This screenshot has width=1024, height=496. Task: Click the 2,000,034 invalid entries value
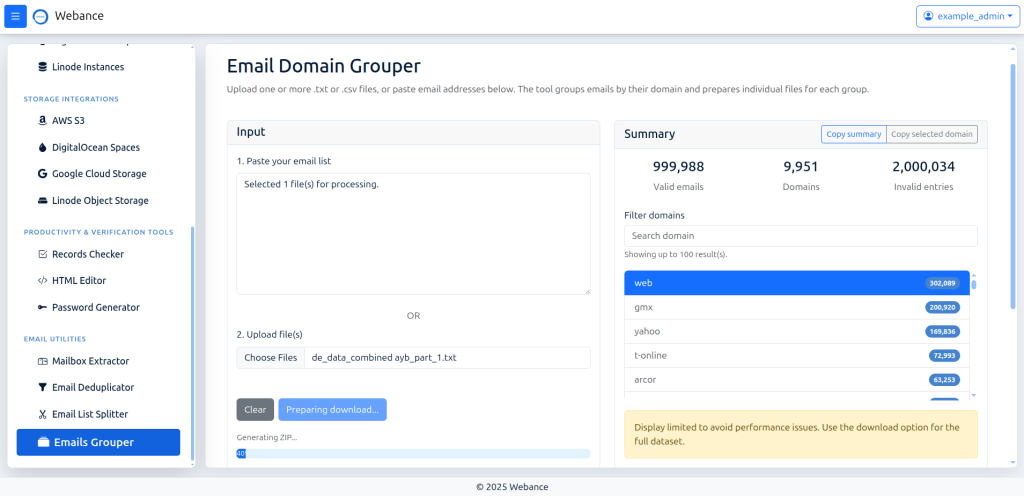(x=923, y=167)
